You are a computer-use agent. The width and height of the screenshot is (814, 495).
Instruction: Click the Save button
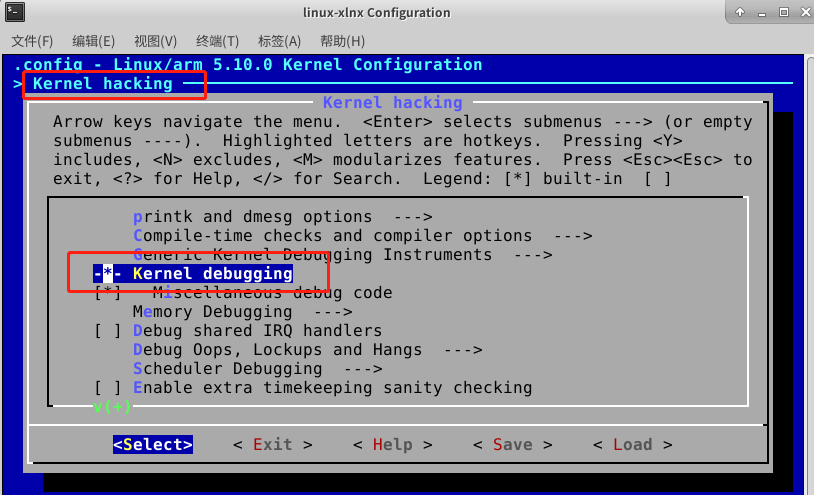coord(512,445)
